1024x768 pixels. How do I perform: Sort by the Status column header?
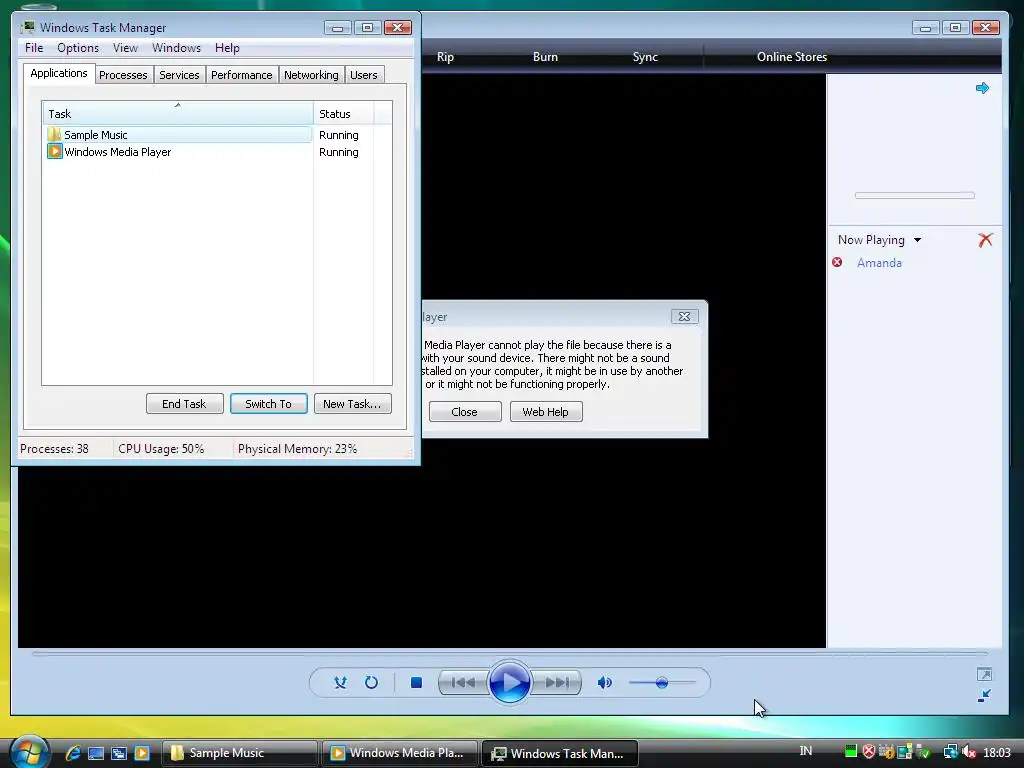tap(344, 114)
